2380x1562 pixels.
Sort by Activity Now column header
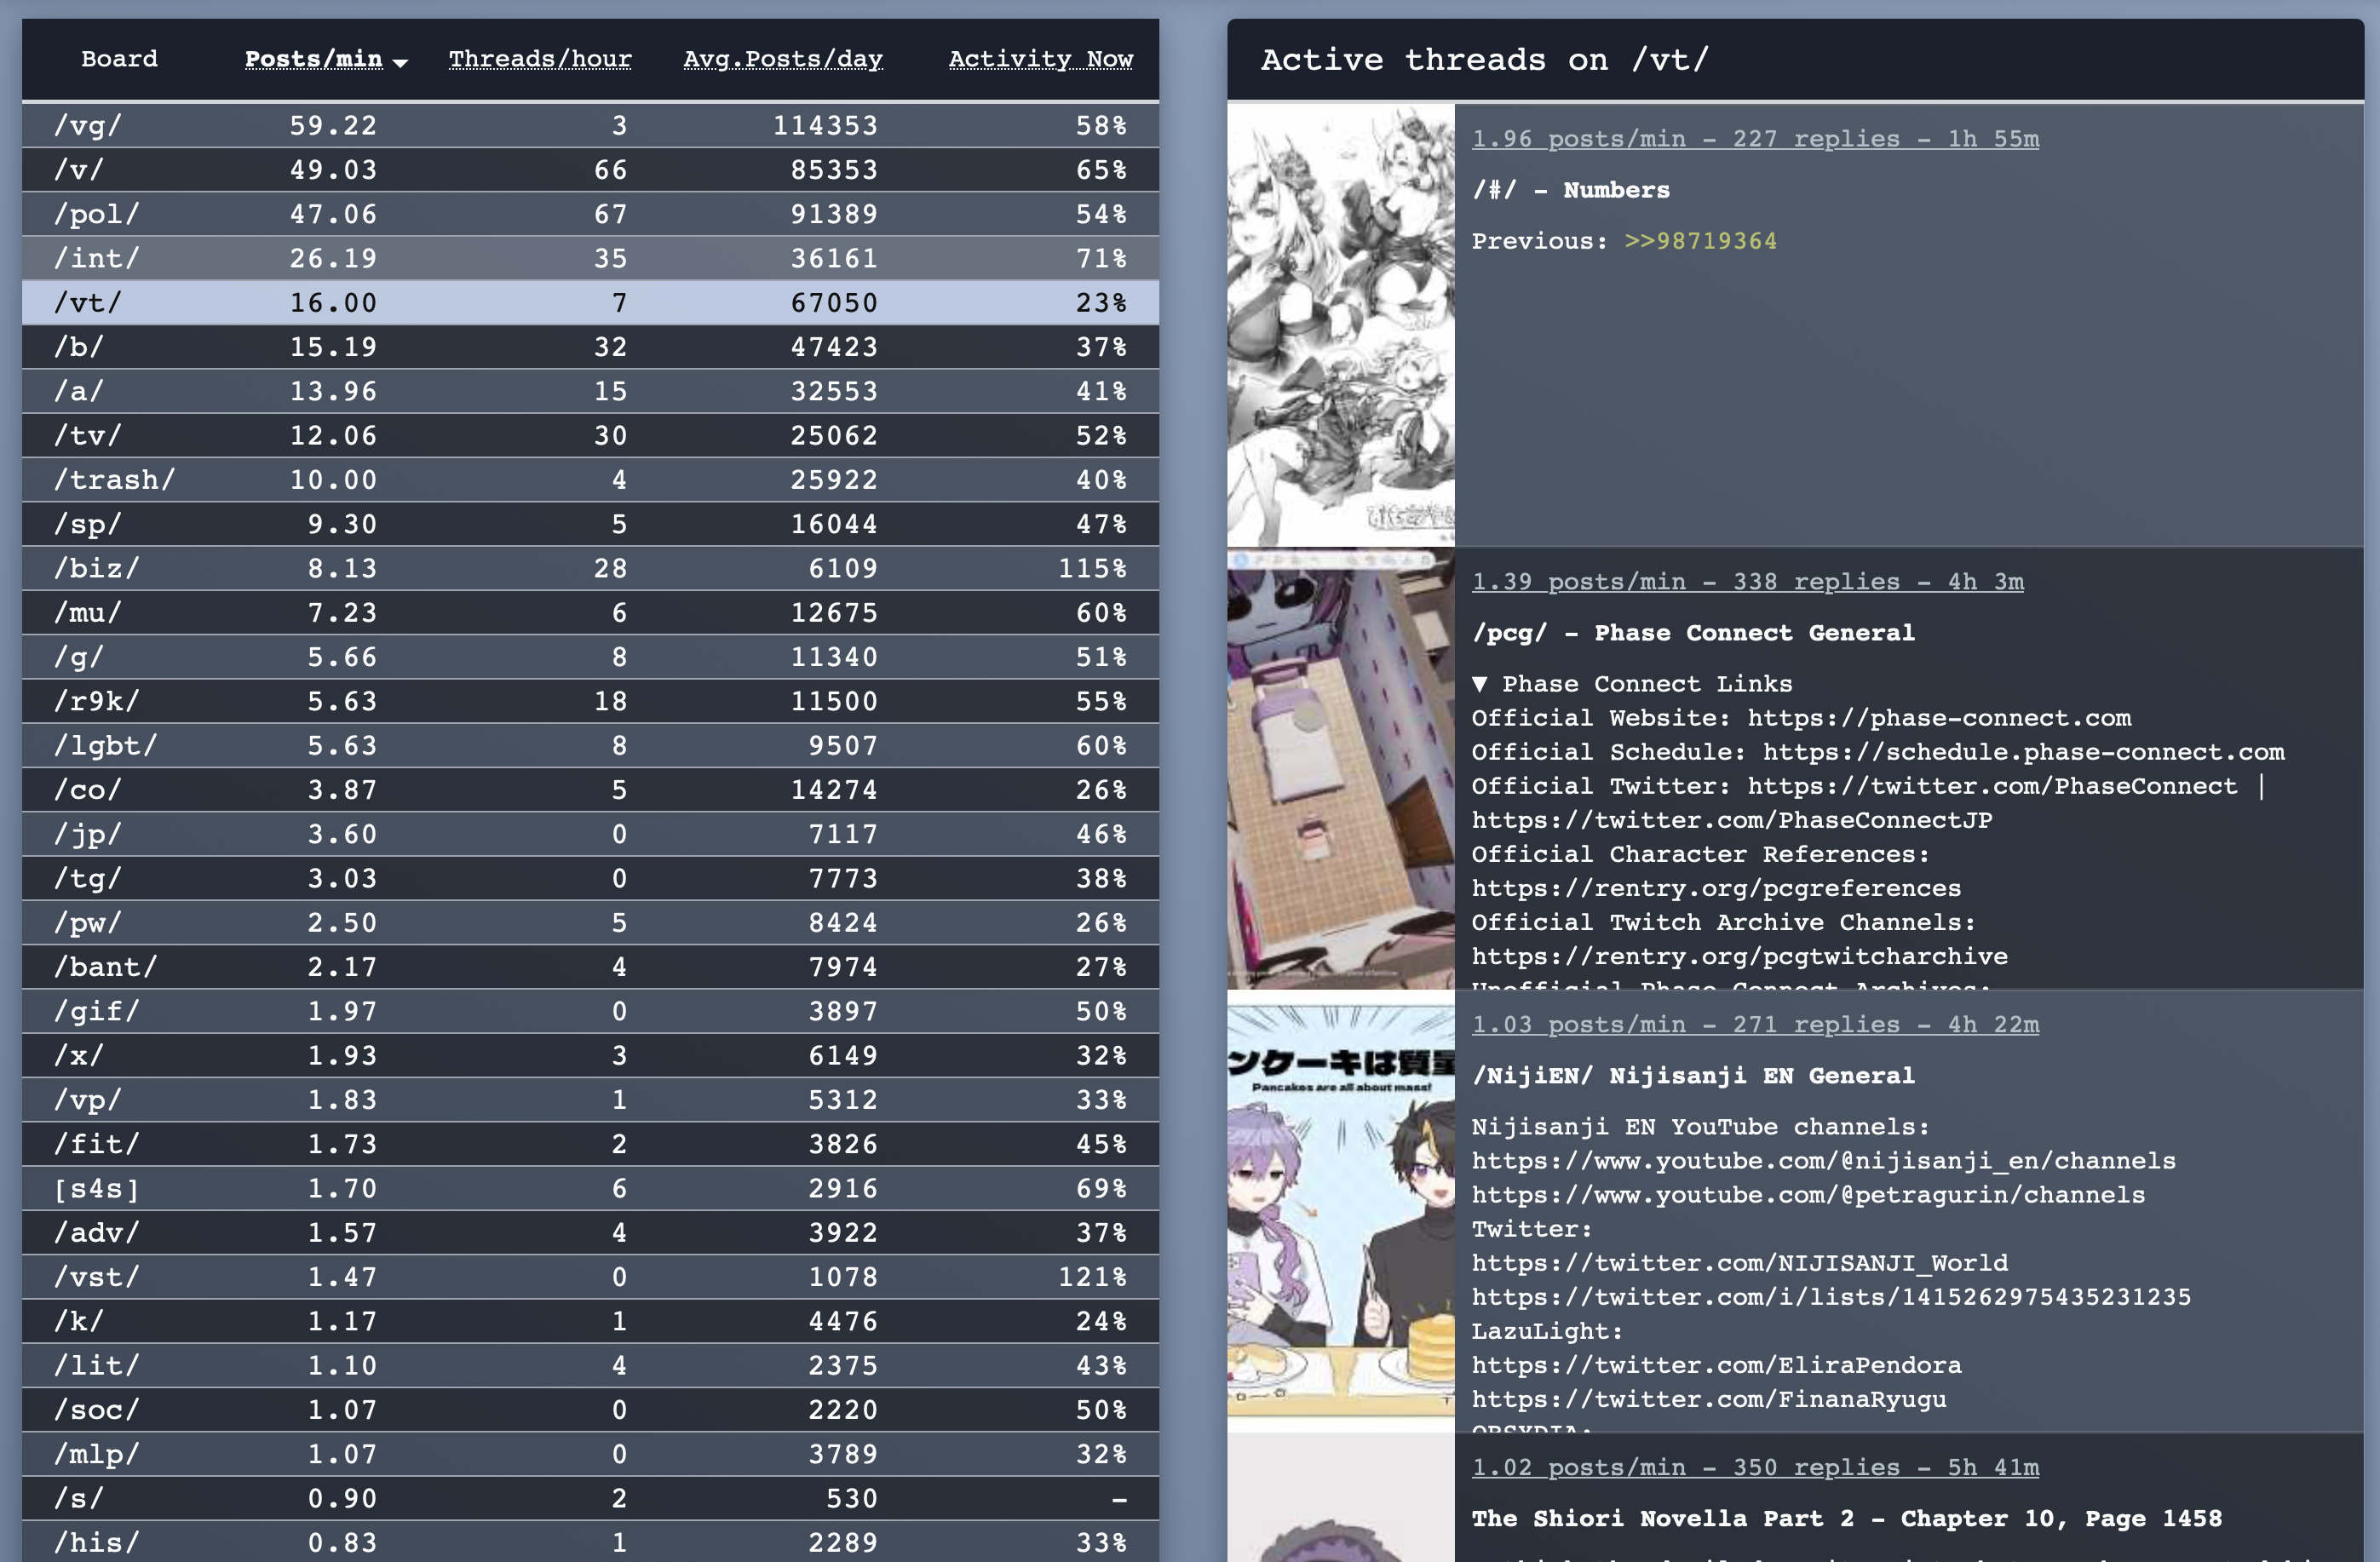click(1040, 59)
